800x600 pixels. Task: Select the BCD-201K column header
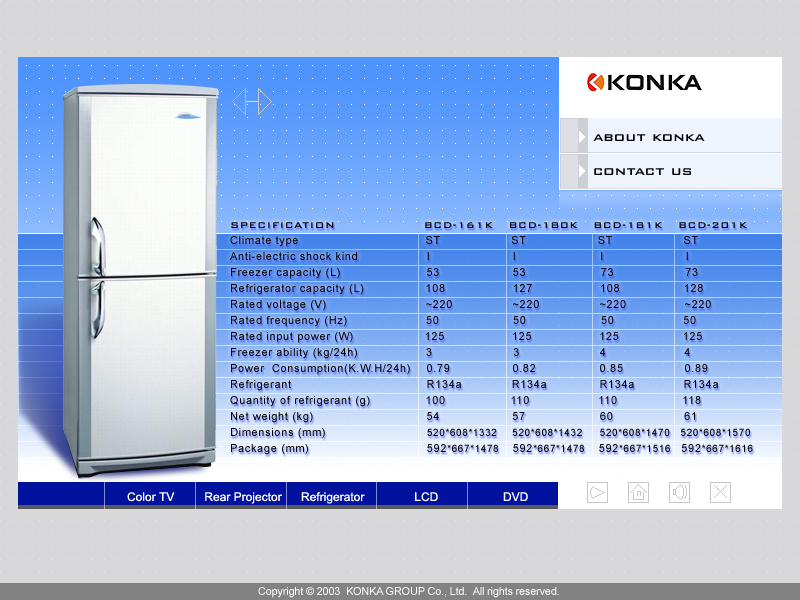click(713, 225)
